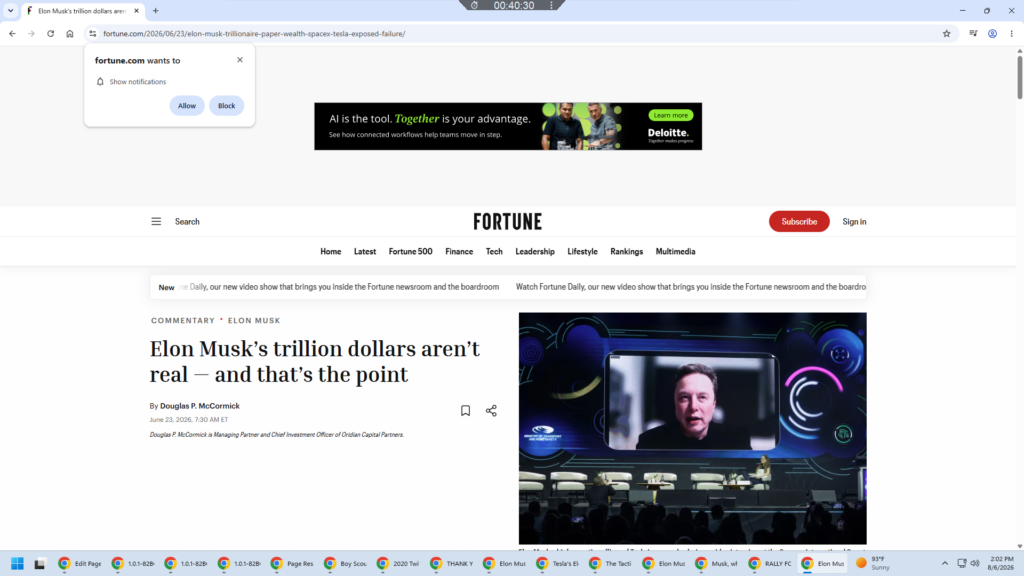The width and height of the screenshot is (1024, 576).
Task: Click the address bar URL
Action: pyautogui.click(x=254, y=33)
